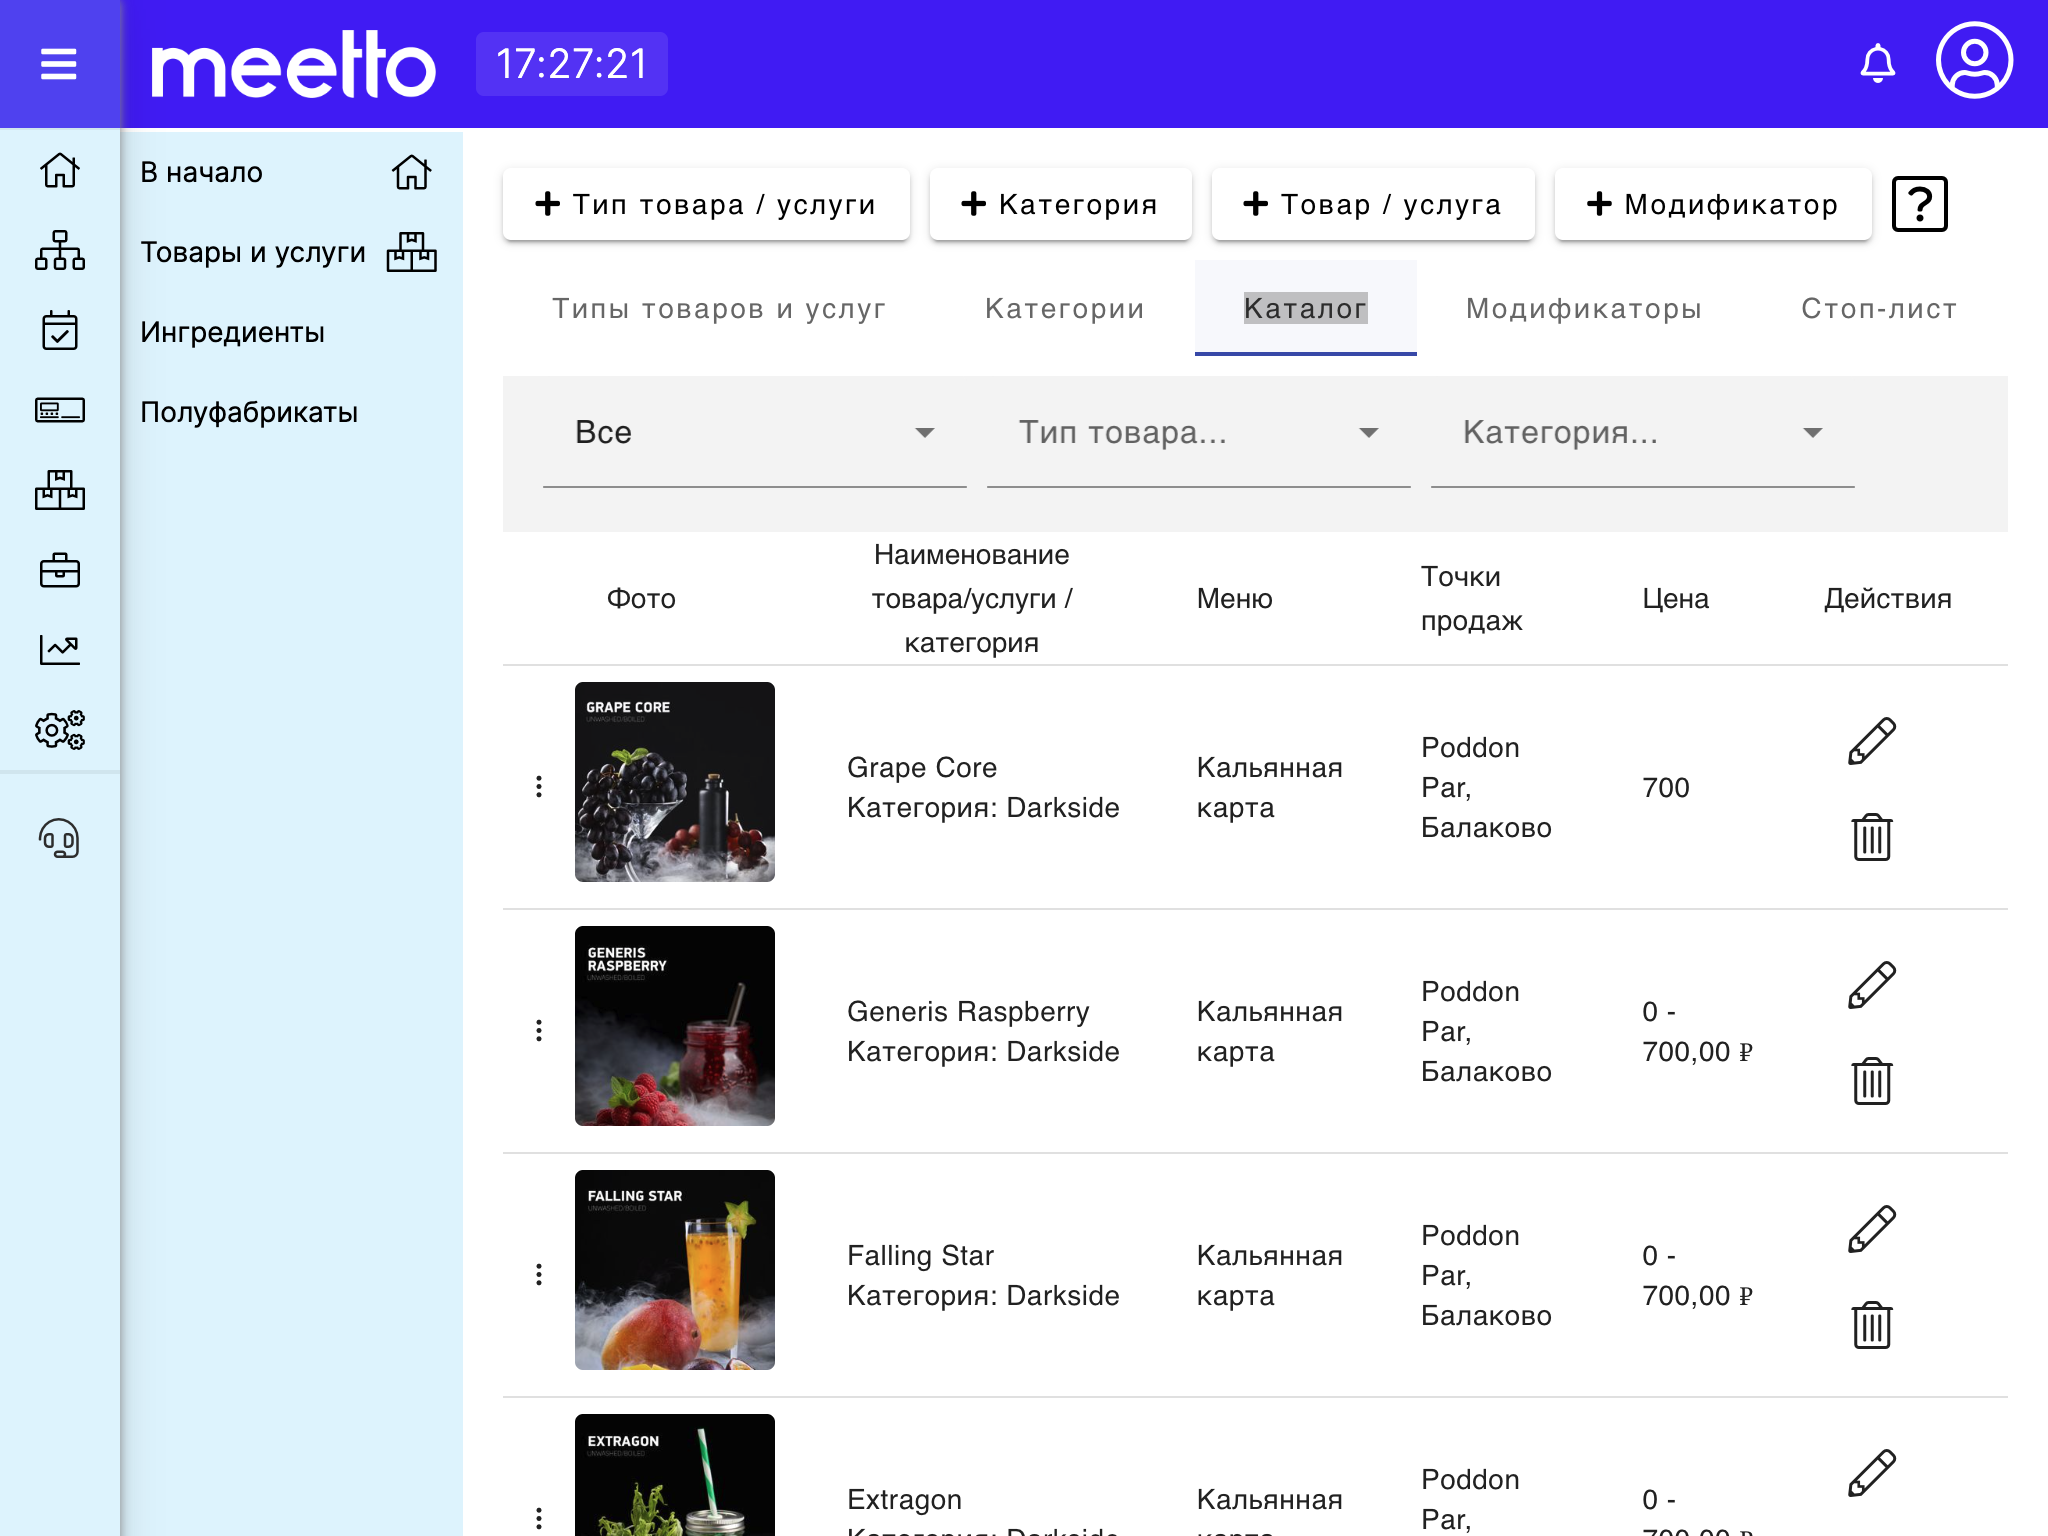
Task: Select the analytics chart icon
Action: coord(59,649)
